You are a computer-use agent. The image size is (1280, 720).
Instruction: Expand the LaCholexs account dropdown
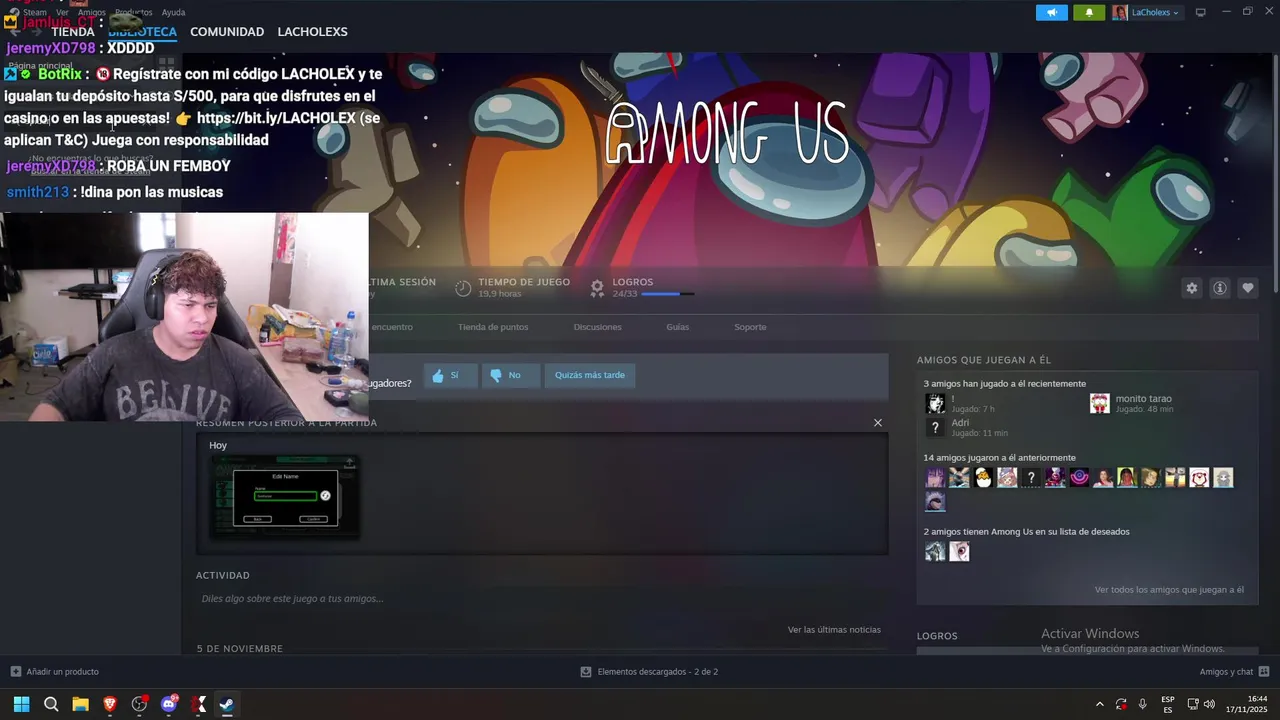1146,12
